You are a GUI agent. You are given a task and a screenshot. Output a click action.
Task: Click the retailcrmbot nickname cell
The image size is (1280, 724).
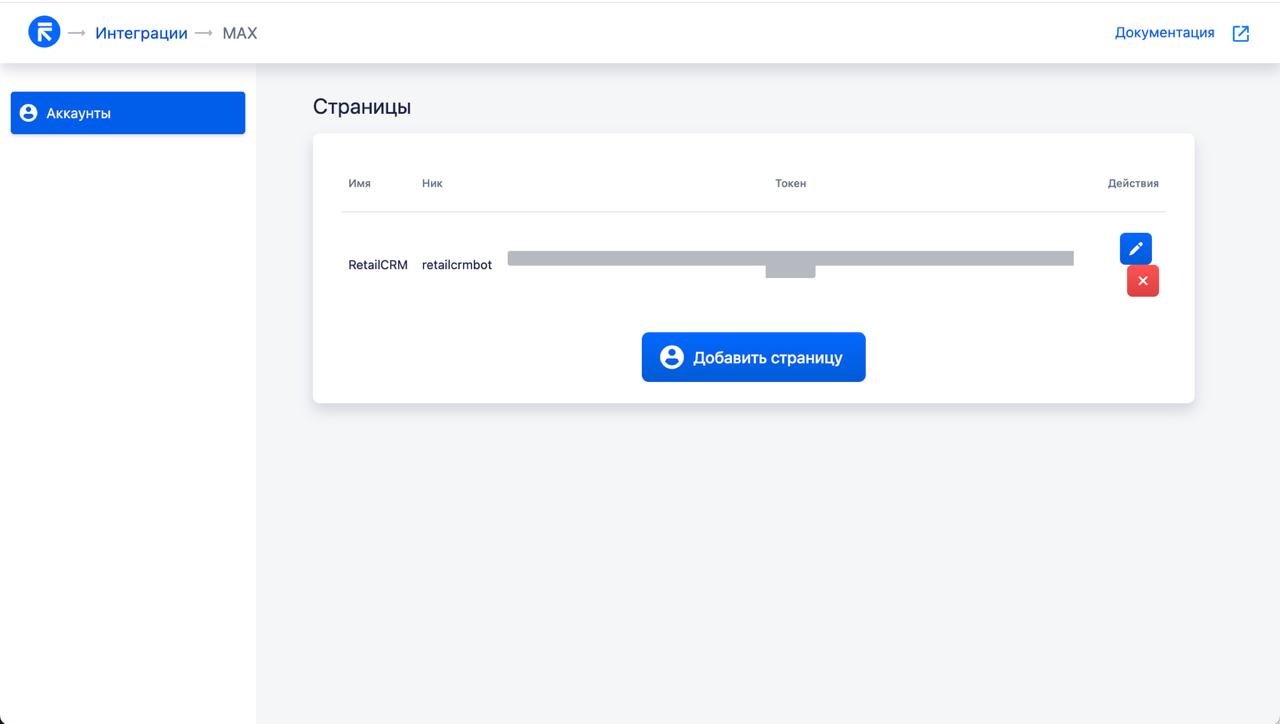(x=457, y=265)
